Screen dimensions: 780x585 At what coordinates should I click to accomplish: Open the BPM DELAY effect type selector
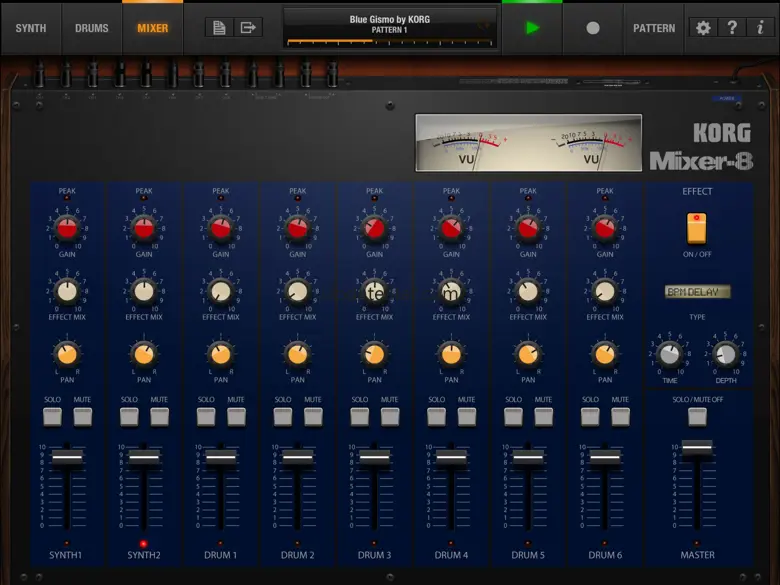point(697,292)
